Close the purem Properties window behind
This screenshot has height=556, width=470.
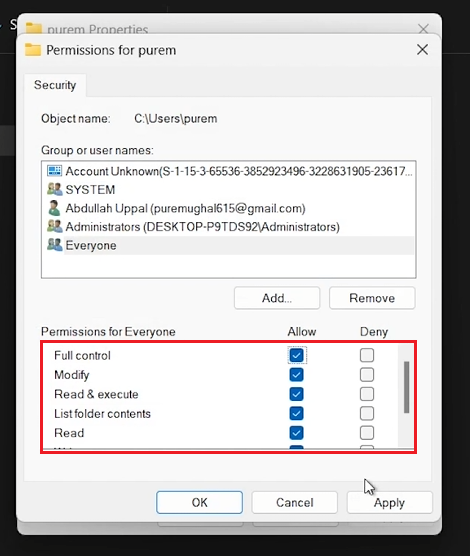(x=423, y=29)
